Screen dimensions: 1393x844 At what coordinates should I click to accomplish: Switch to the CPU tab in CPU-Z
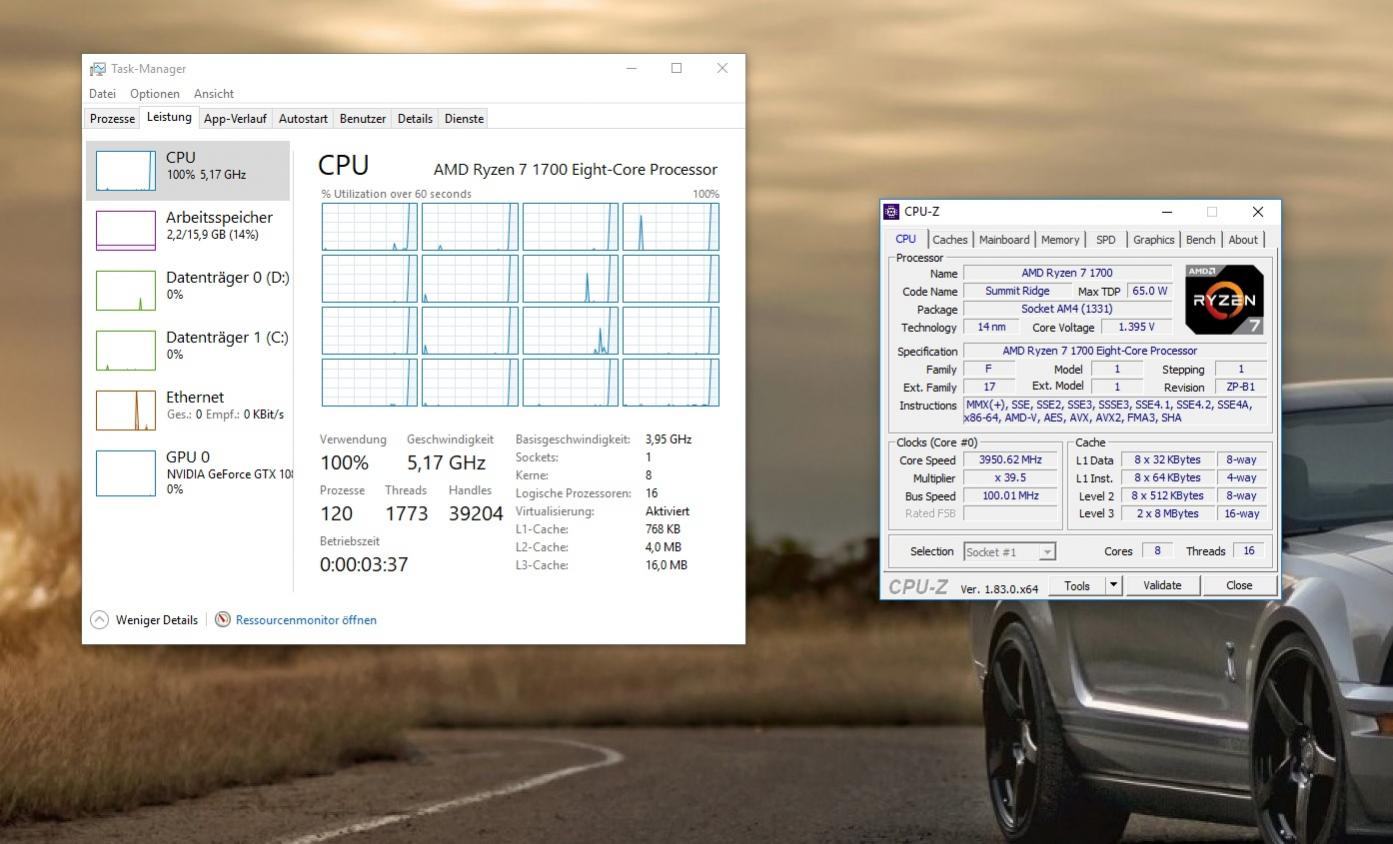[905, 239]
